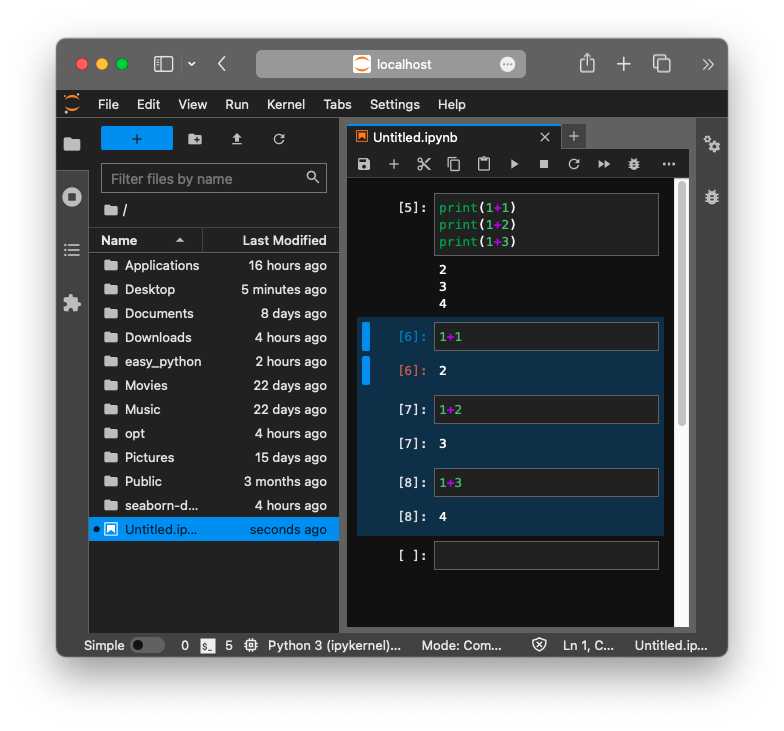The height and width of the screenshot is (731, 784).
Task: Open the Kernel menu
Action: (286, 104)
